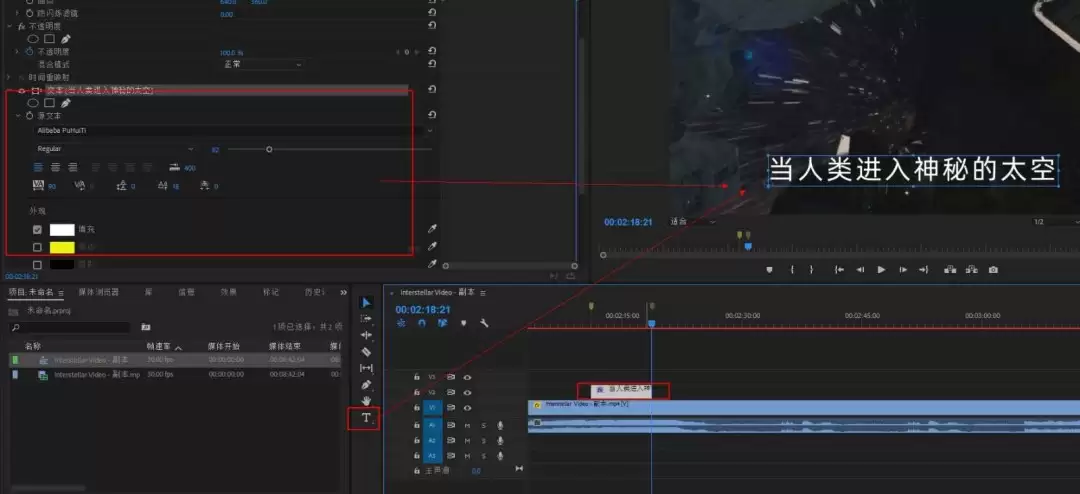Open the font family dropdown Alibaba PuHuiTi
The width and height of the screenshot is (1080, 494).
point(235,130)
